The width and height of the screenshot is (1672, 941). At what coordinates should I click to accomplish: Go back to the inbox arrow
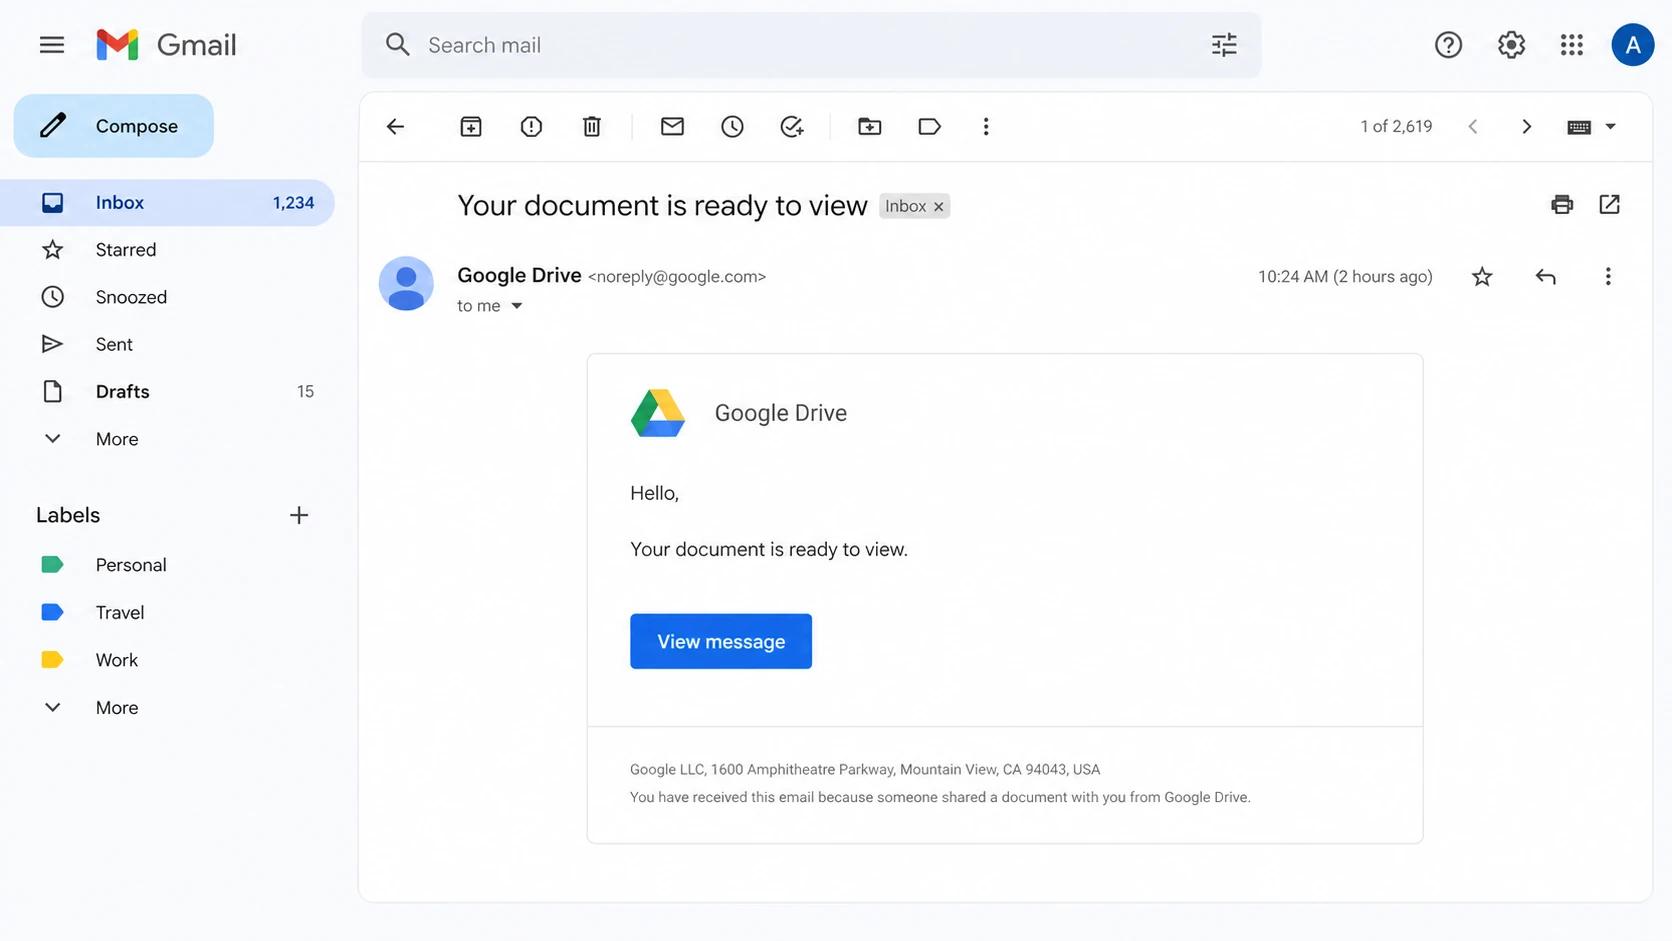(x=396, y=126)
